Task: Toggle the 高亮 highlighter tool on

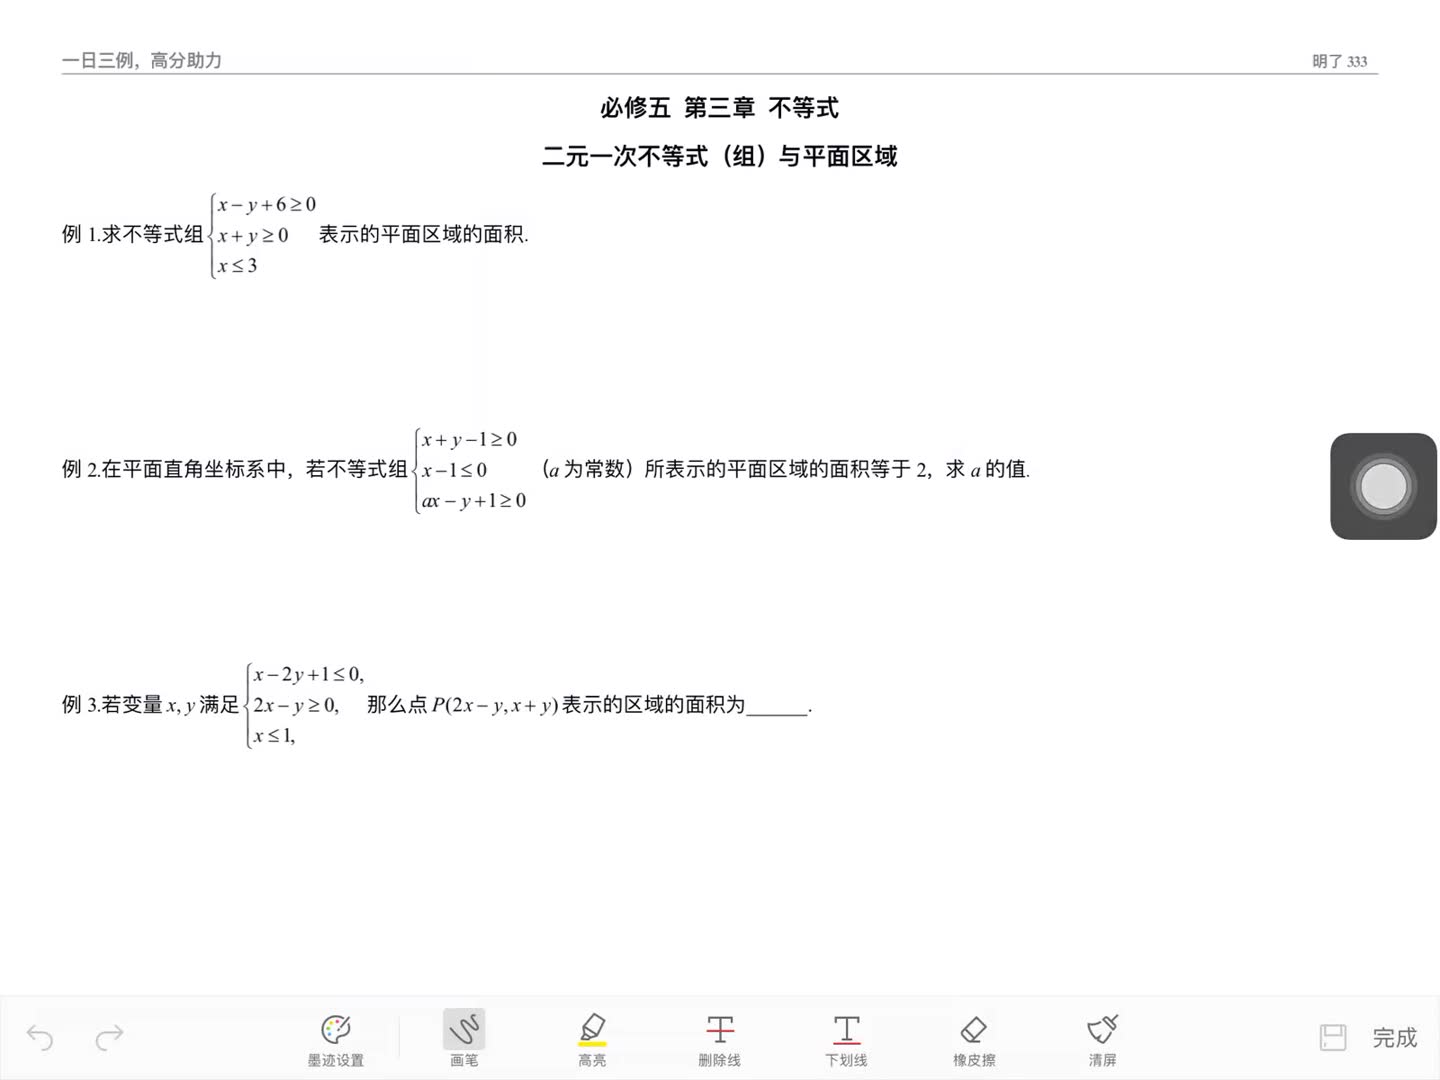Action: pyautogui.click(x=592, y=1035)
